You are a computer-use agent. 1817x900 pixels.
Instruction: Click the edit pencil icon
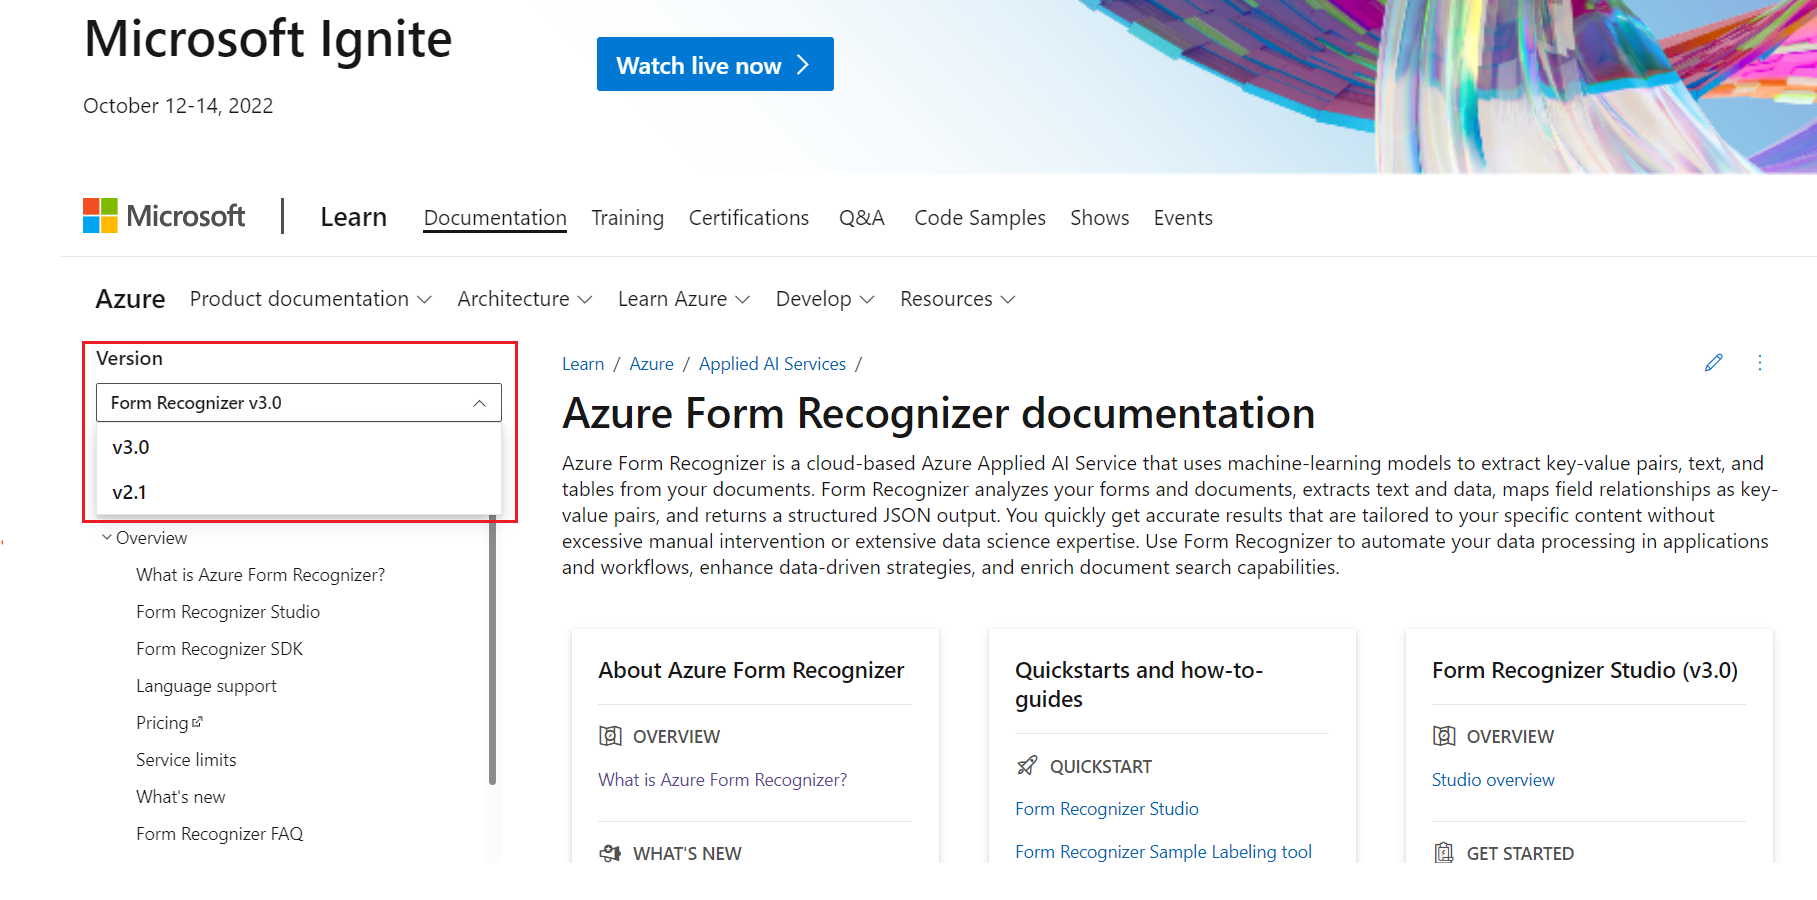(x=1713, y=363)
